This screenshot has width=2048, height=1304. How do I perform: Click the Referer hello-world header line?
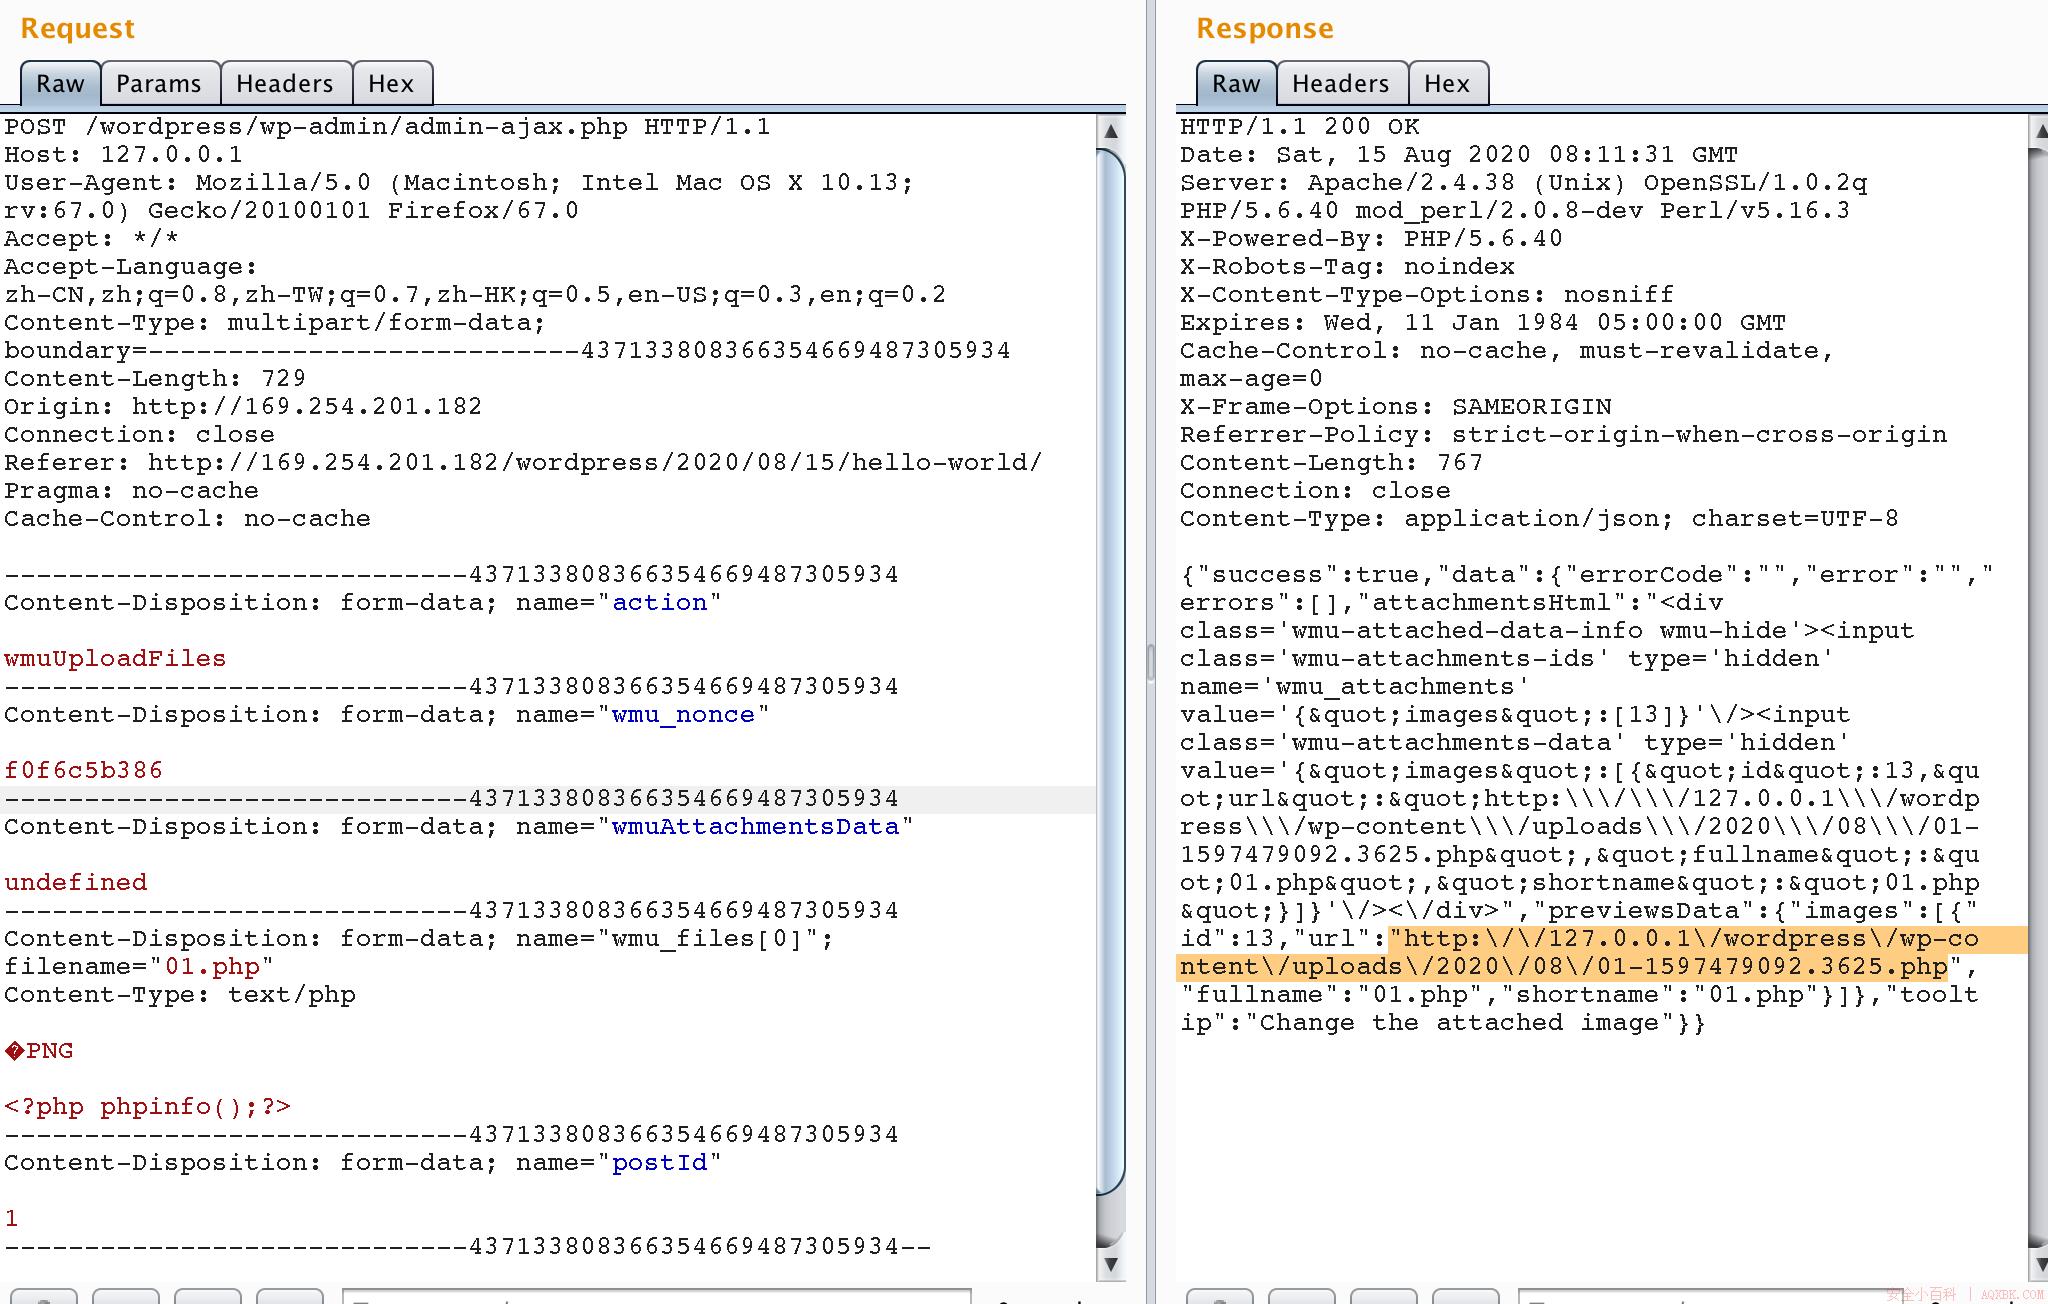[x=523, y=463]
